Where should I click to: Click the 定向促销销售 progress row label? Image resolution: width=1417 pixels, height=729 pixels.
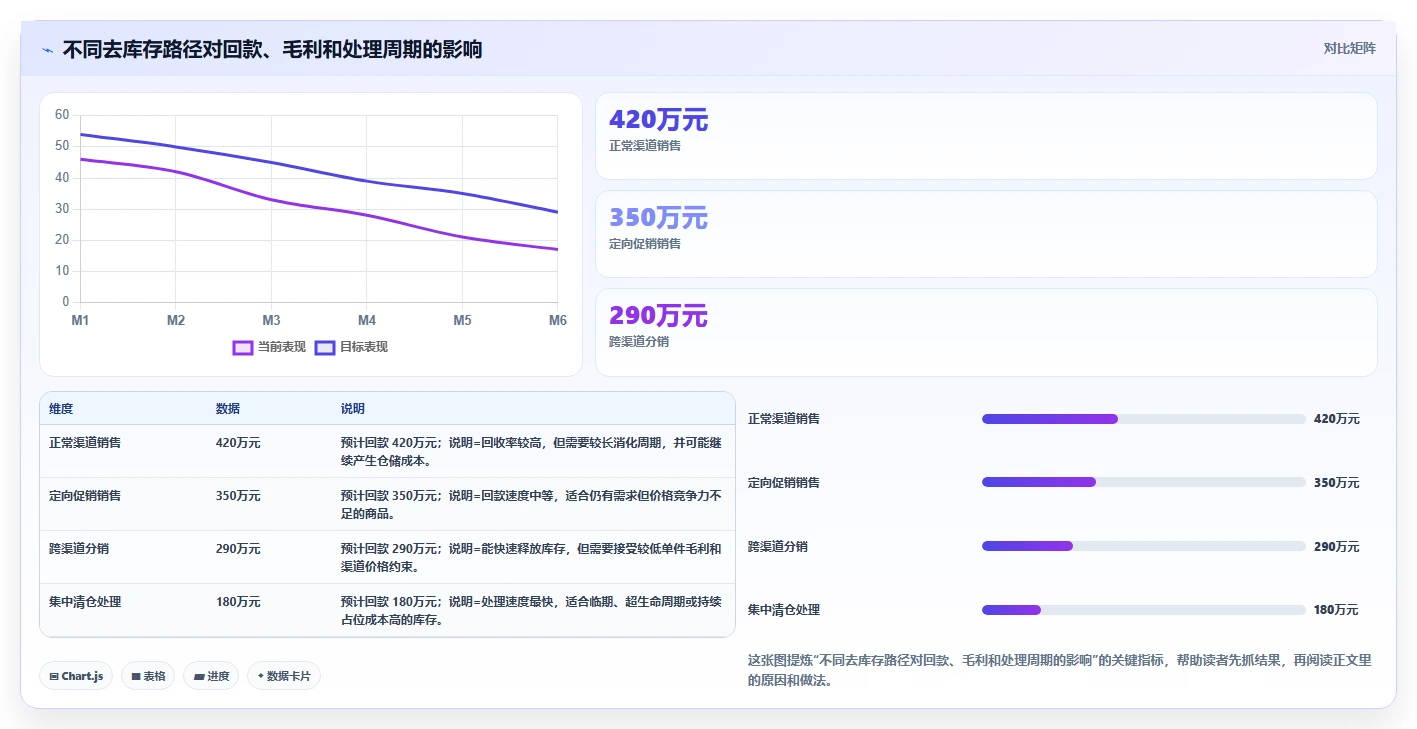(x=784, y=482)
